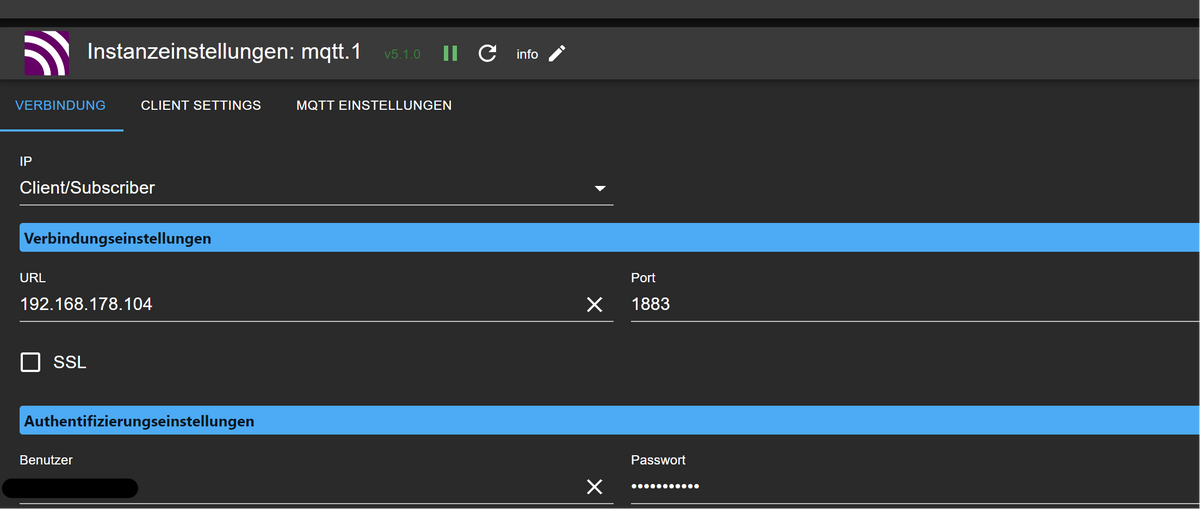Viewport: 1200px width, 509px height.
Task: Click into the Port field showing 1883
Action: (x=900, y=304)
